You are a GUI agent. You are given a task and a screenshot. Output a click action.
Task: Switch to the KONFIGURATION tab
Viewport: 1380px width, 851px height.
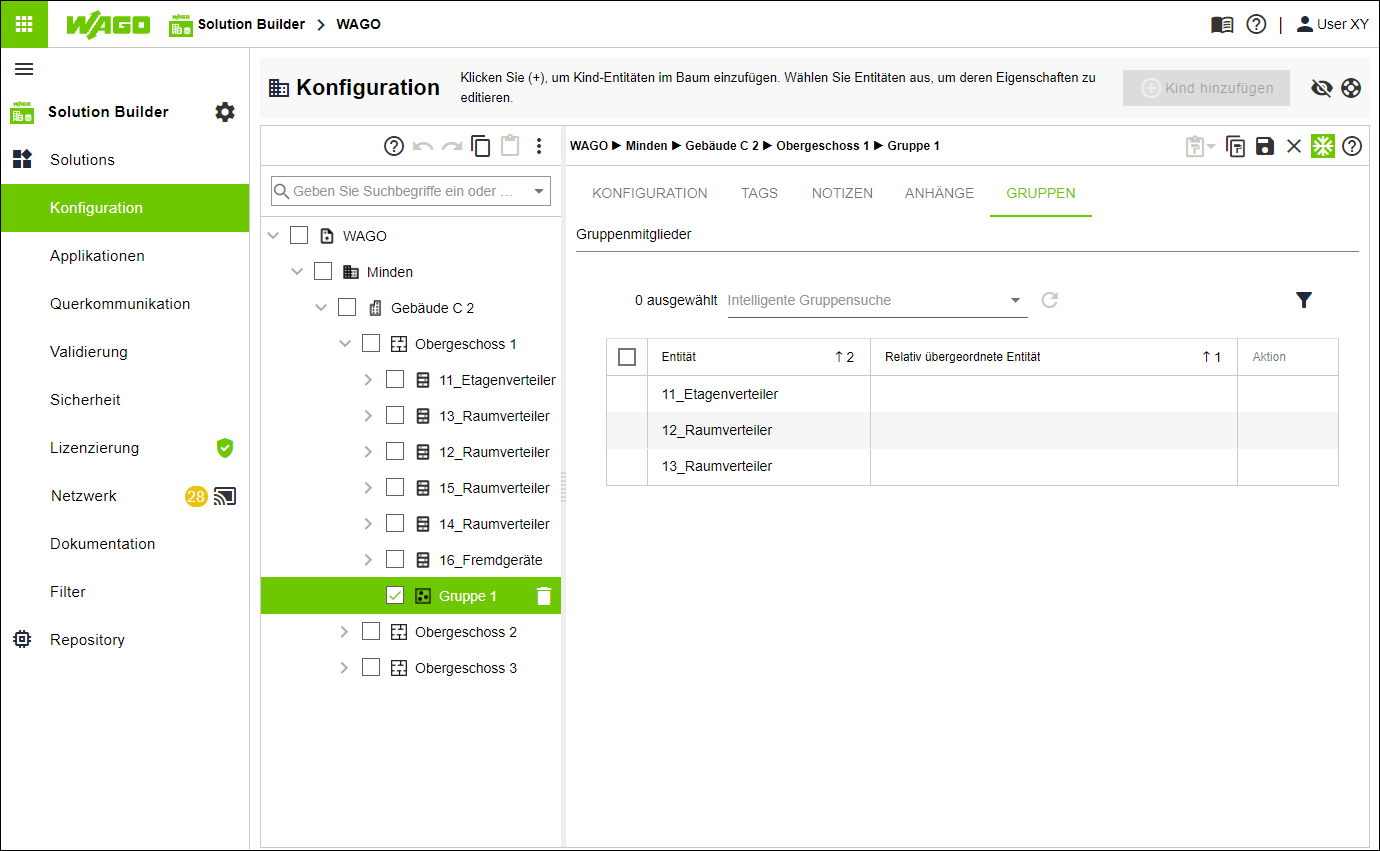pos(650,193)
